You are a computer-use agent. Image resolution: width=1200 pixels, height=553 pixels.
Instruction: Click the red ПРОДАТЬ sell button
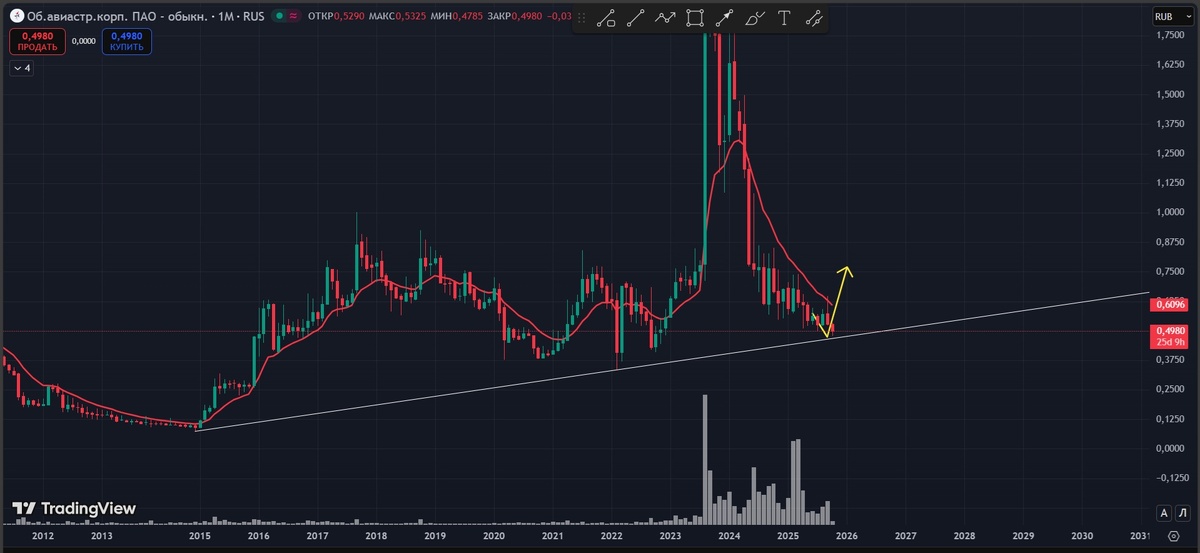tap(38, 41)
